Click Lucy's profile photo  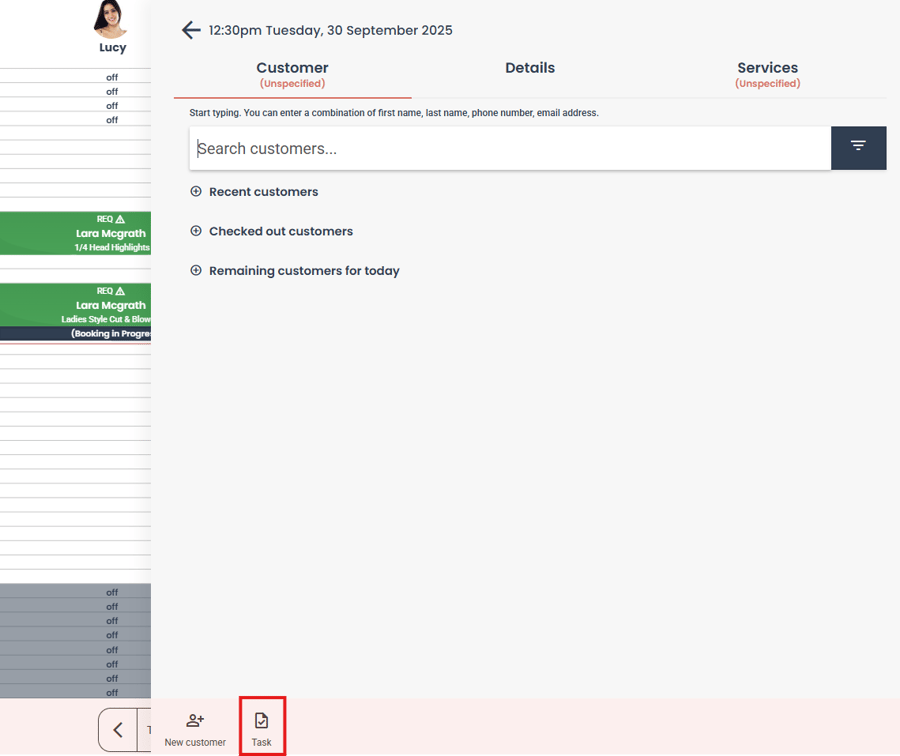pos(111,18)
